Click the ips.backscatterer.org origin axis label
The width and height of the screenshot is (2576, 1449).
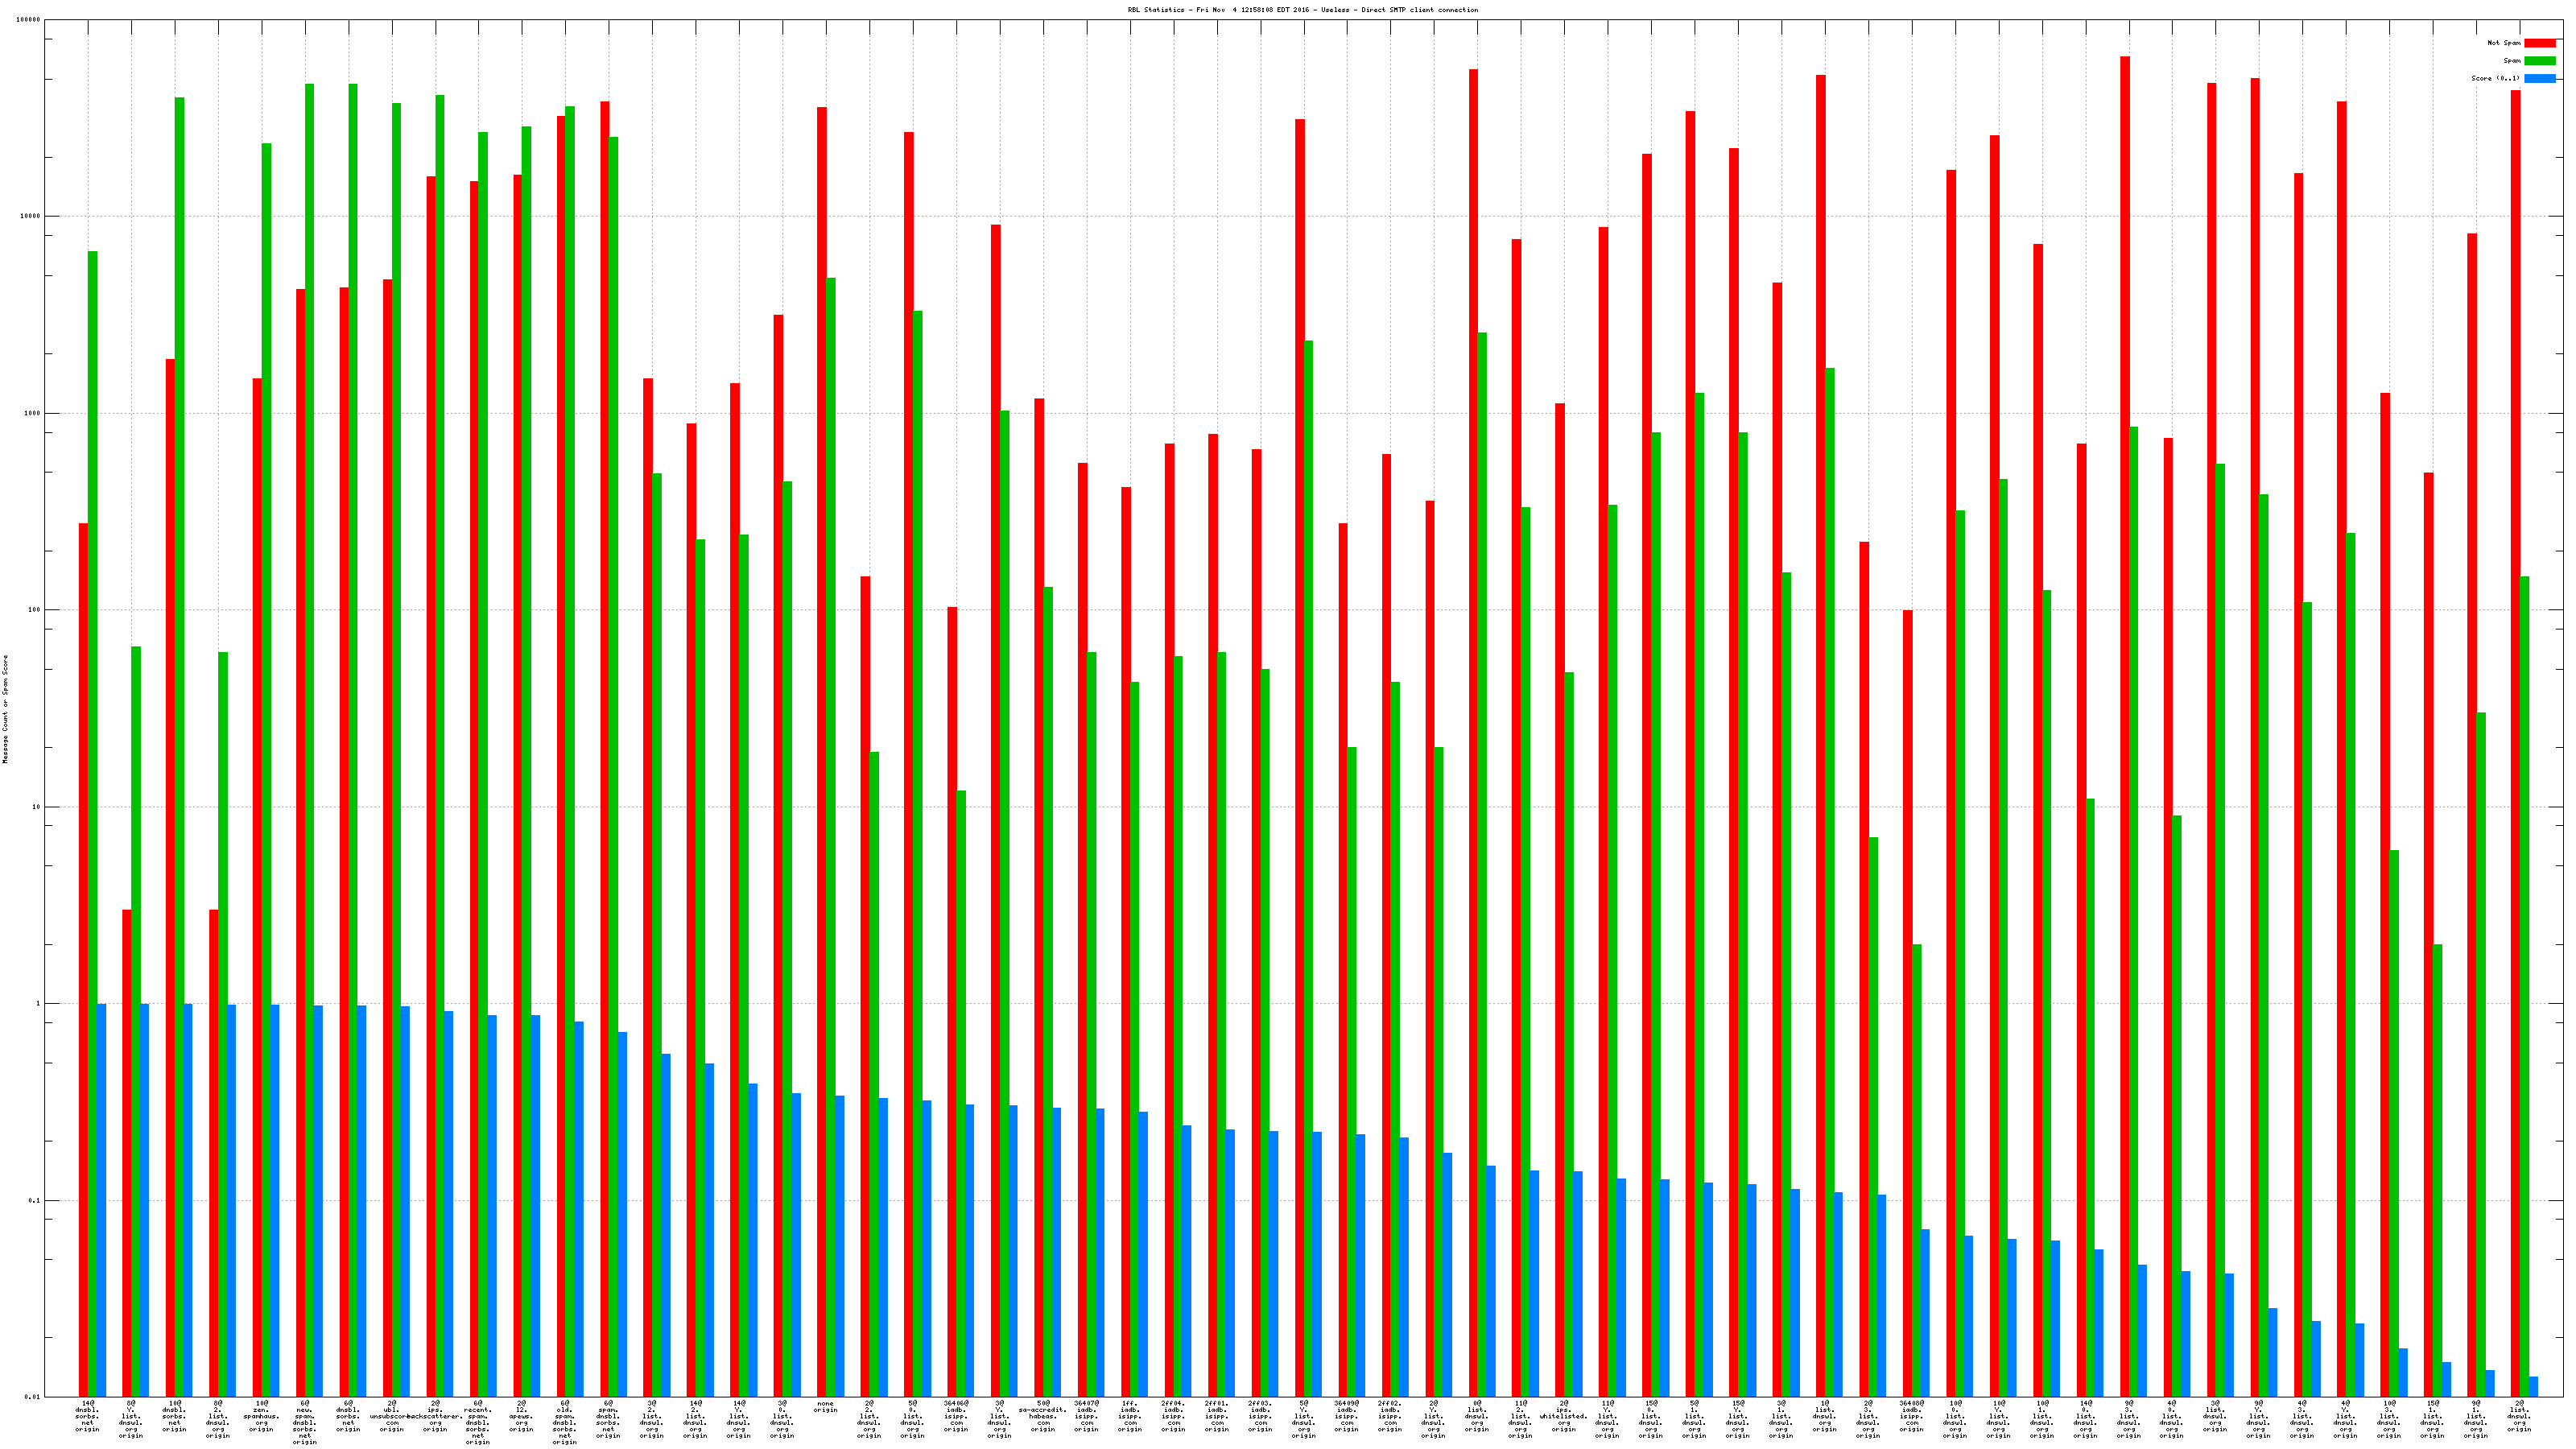[435, 1417]
